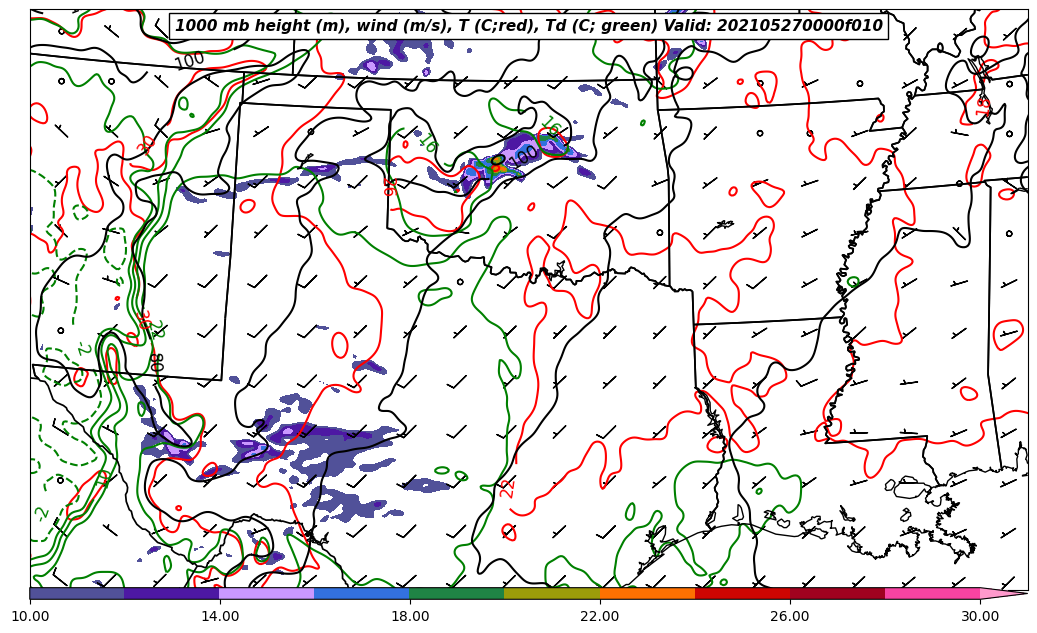Click the 10.00 colorbar tick label
The height and width of the screenshot is (633, 1037).
click(x=30, y=616)
